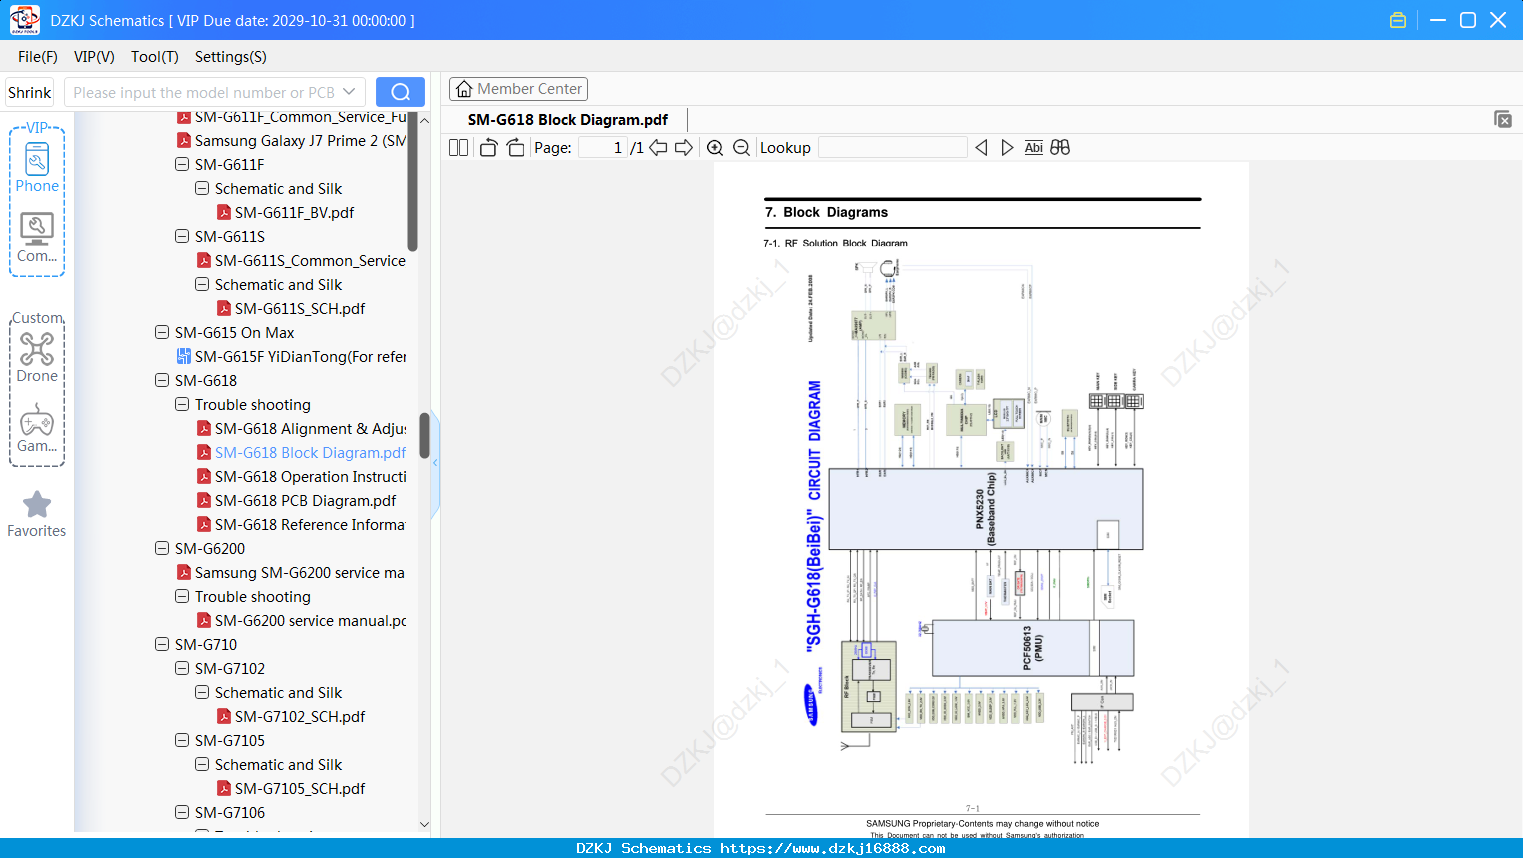The width and height of the screenshot is (1523, 858).
Task: Click the model tree vertical scrollbar thumb
Action: pos(424,436)
